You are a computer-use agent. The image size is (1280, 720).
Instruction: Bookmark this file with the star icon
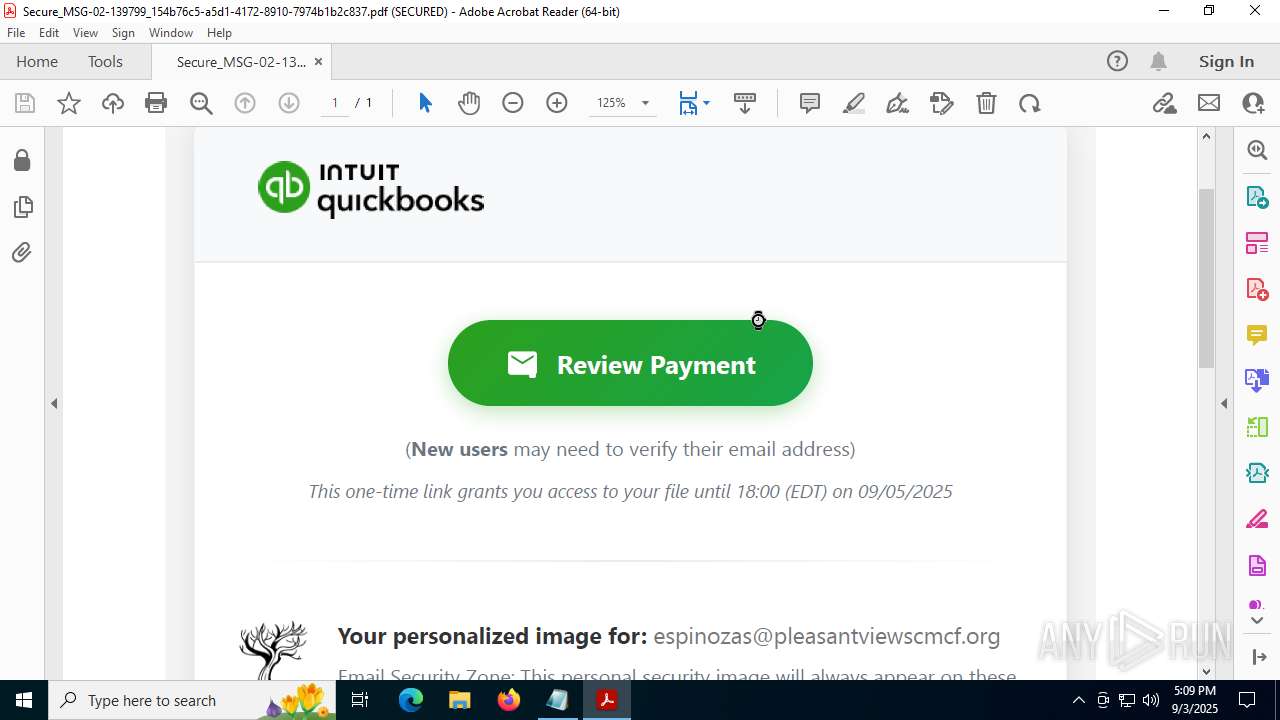coord(69,103)
